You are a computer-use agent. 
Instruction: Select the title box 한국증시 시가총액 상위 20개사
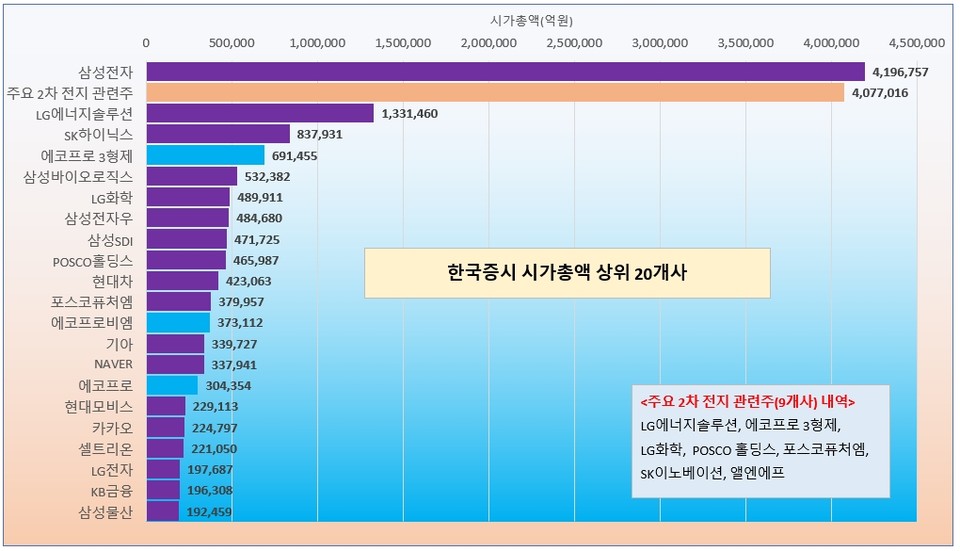(567, 273)
